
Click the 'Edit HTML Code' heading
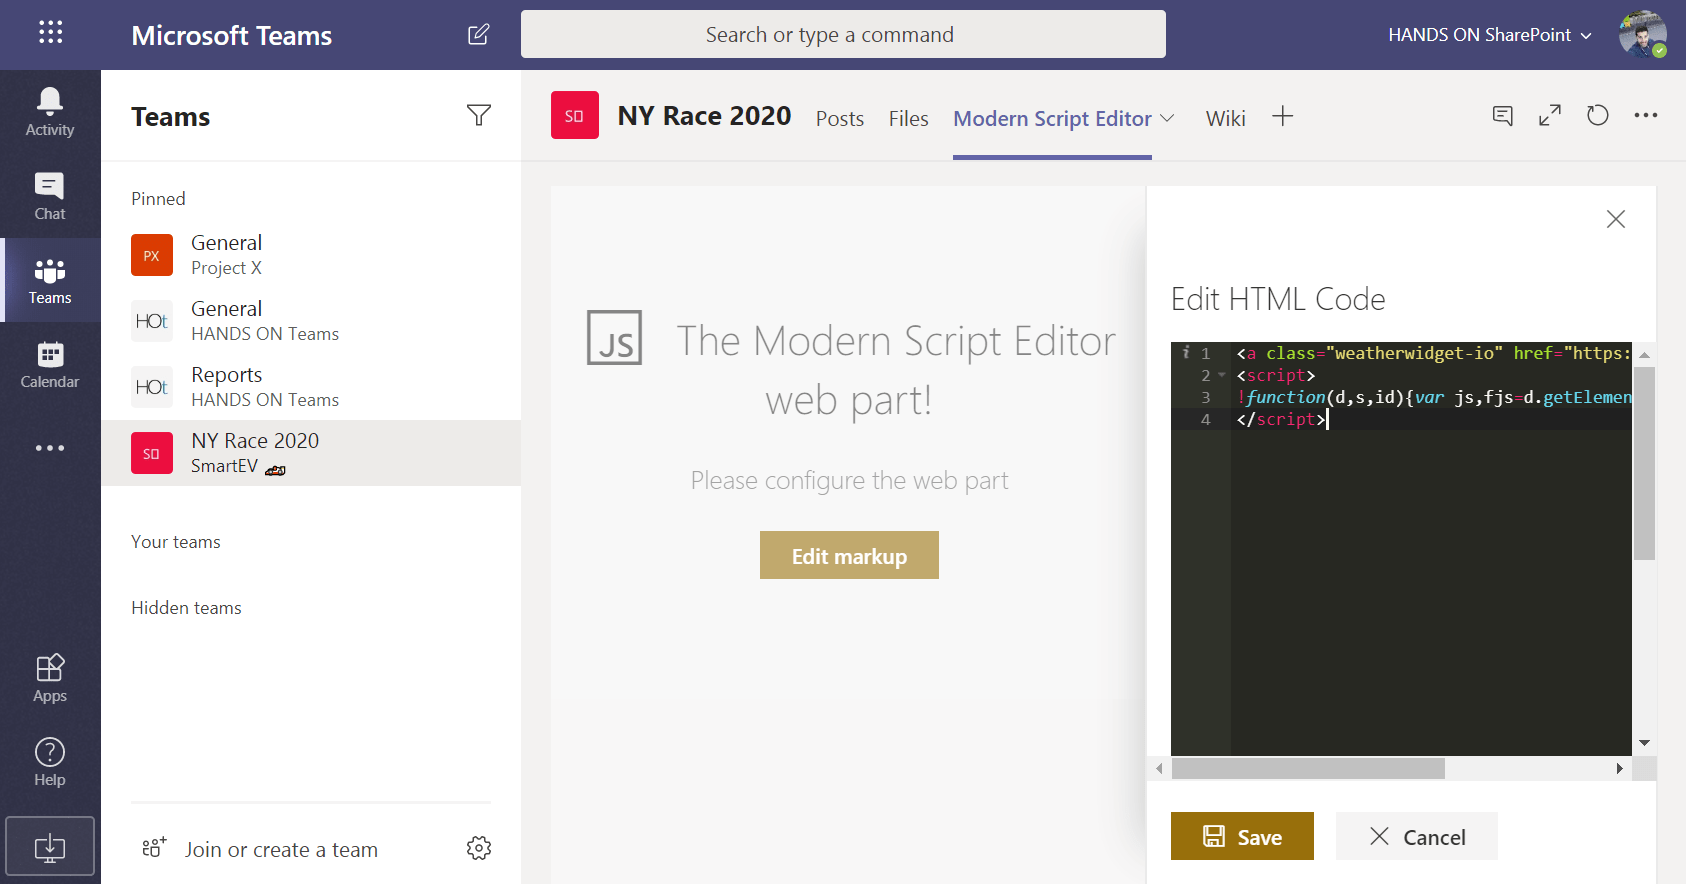tap(1278, 299)
